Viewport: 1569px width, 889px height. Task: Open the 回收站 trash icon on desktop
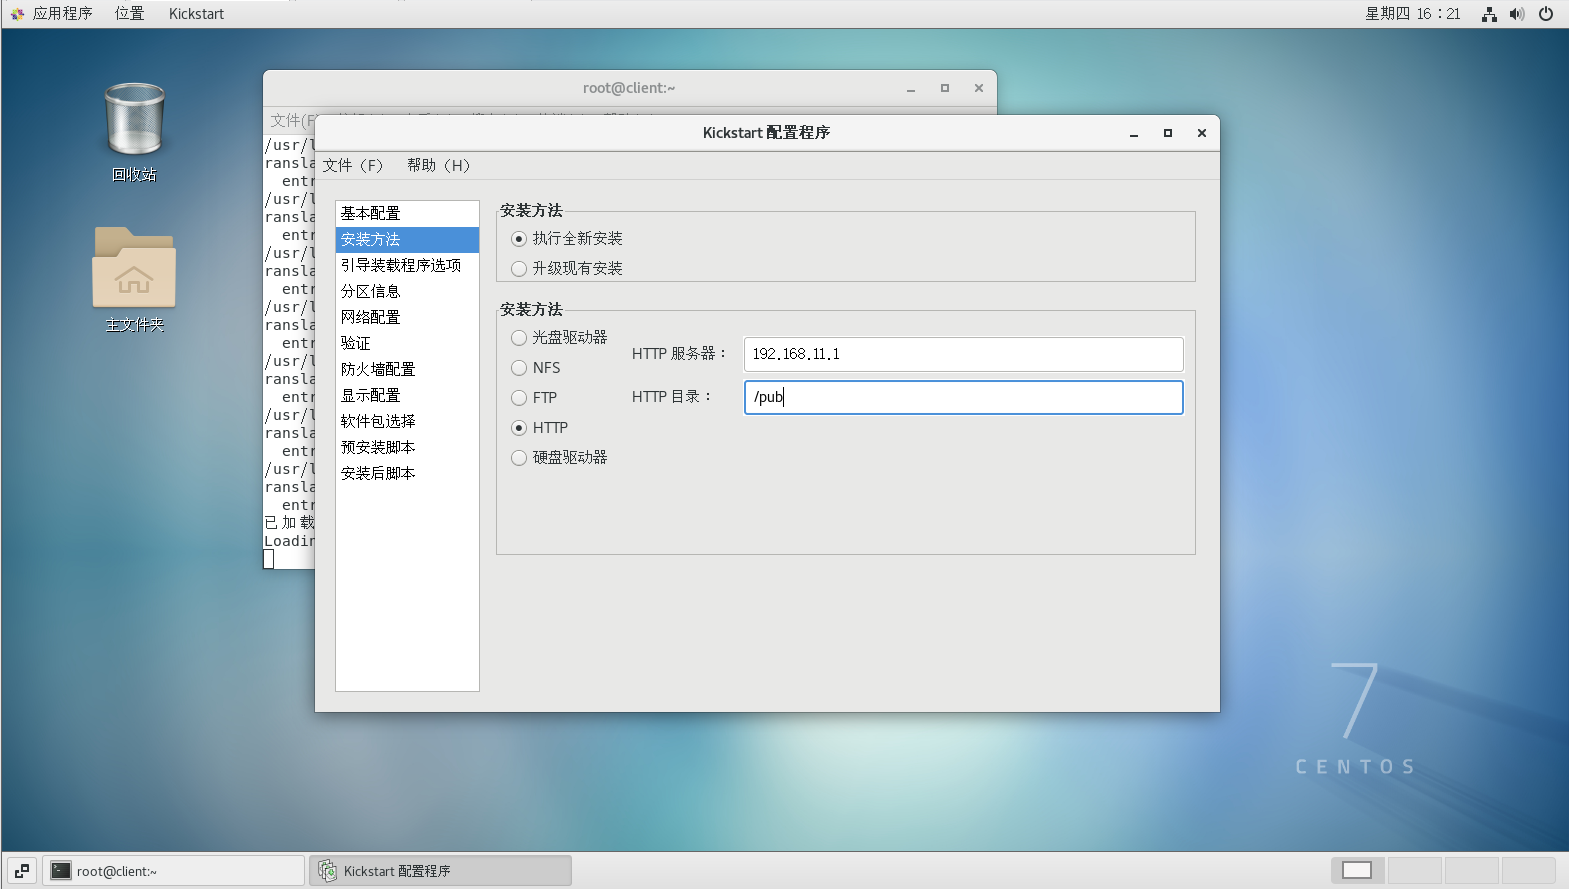[134, 120]
